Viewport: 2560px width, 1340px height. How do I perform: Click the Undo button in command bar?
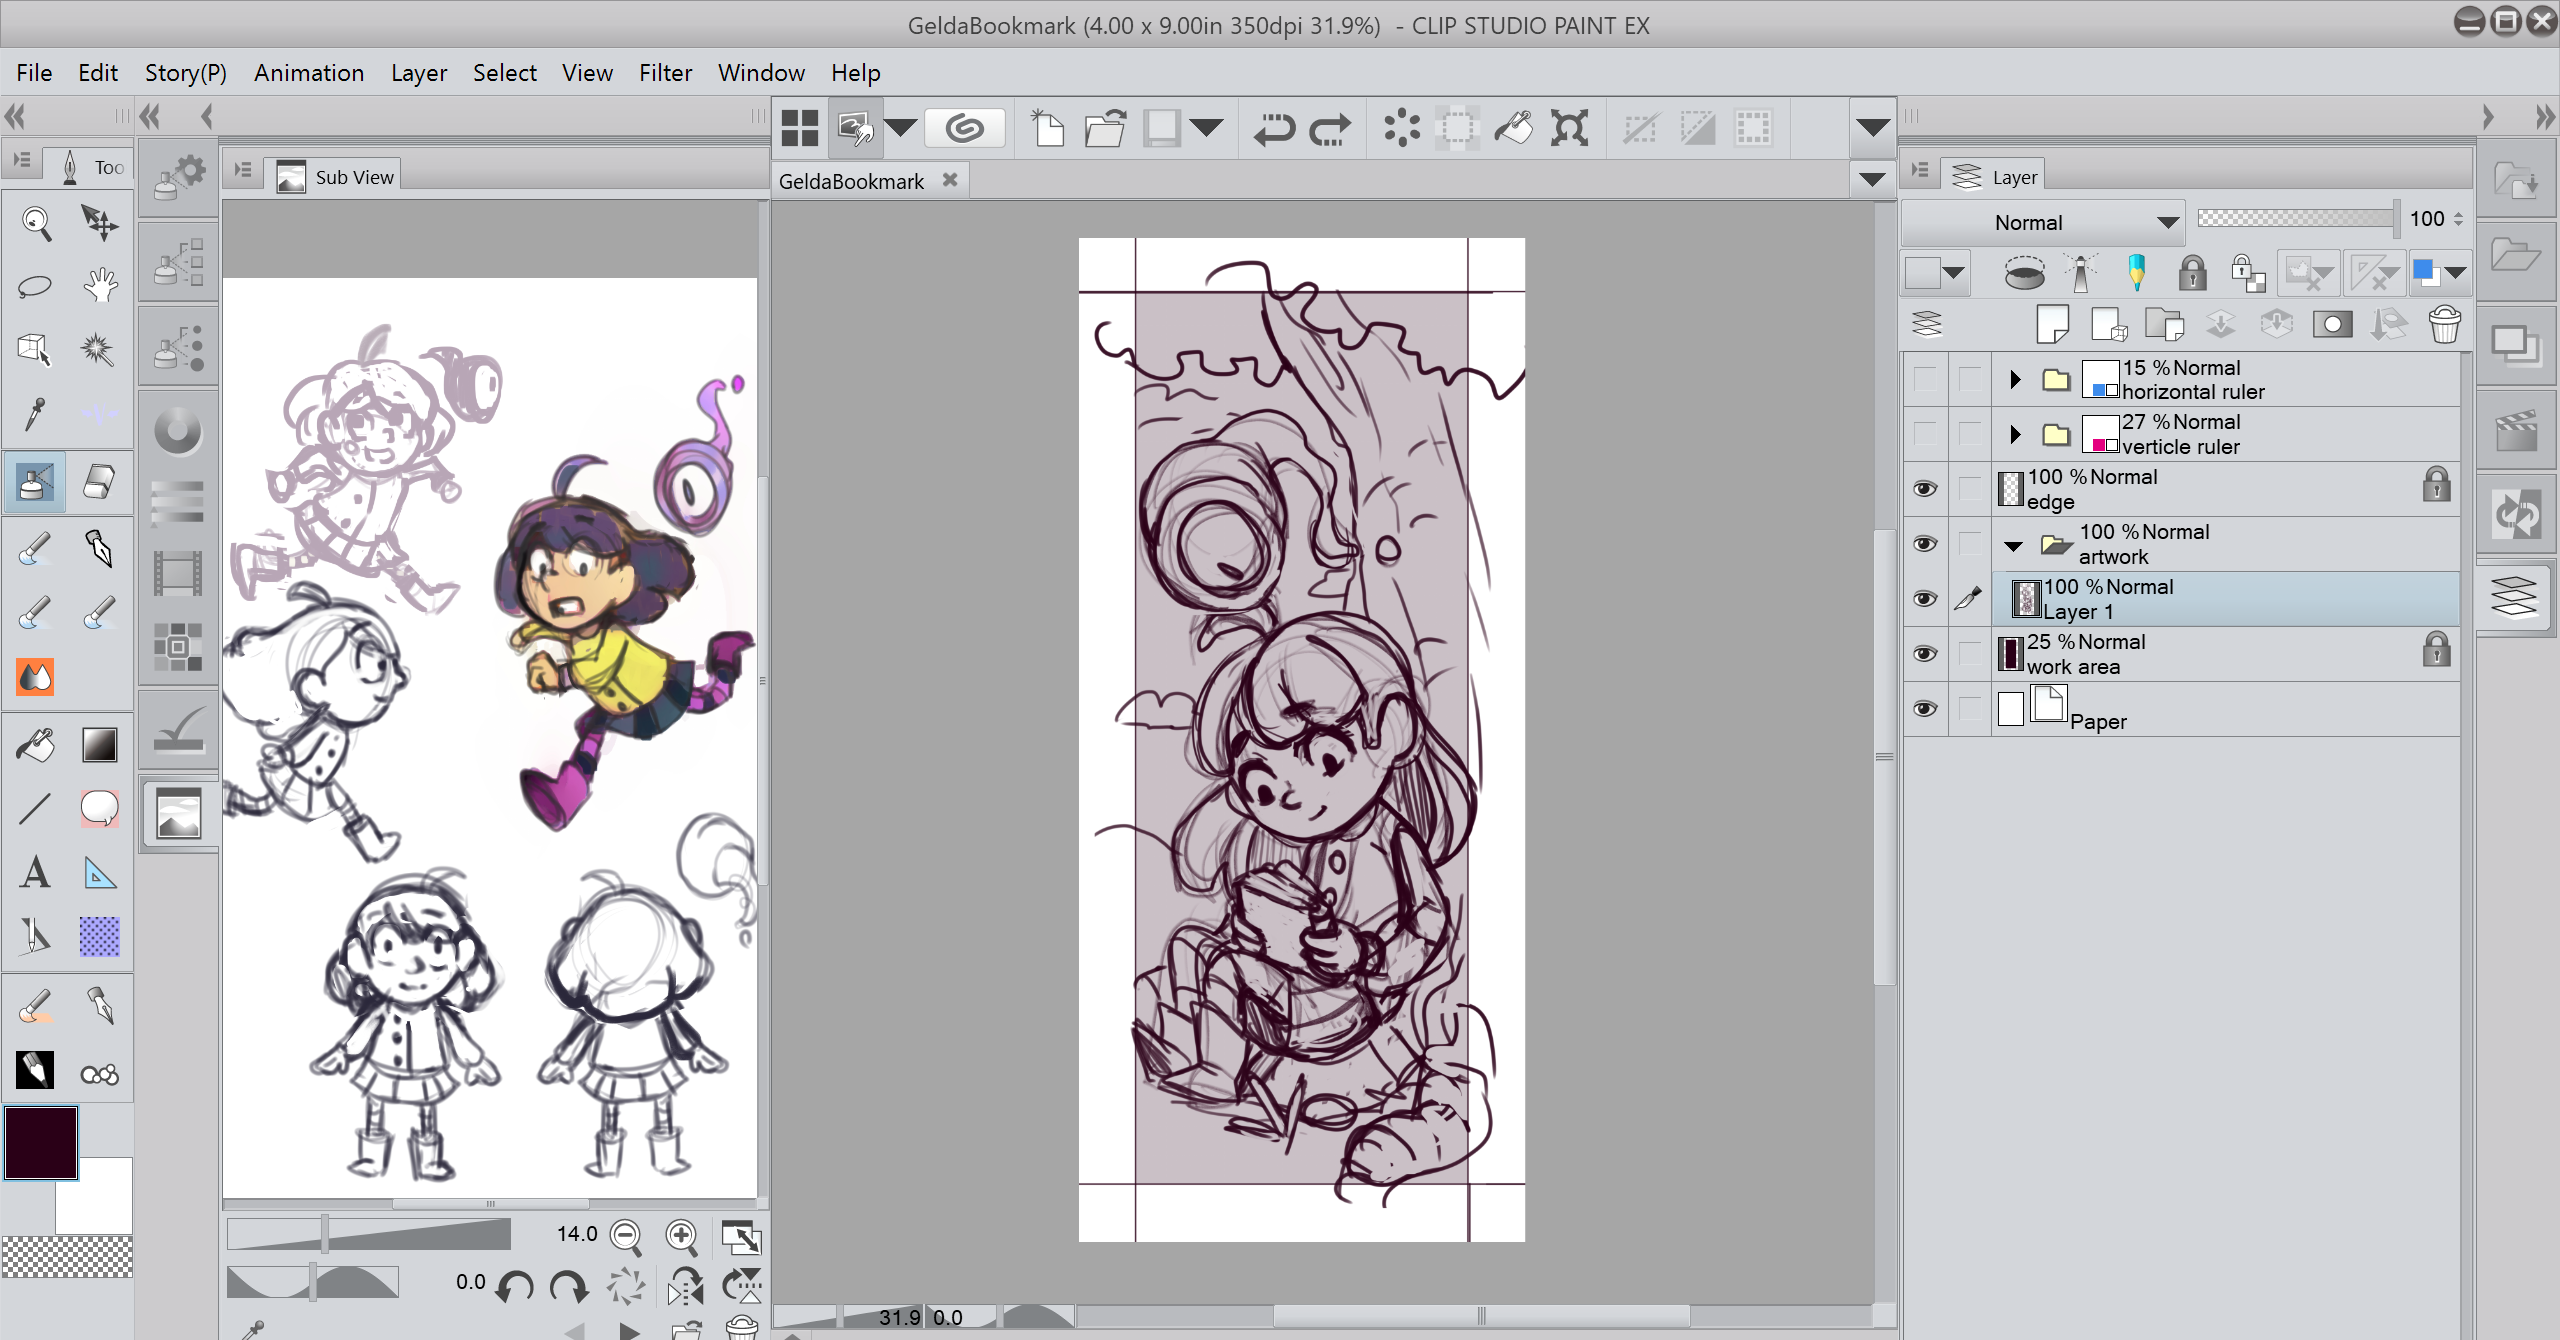(1273, 129)
